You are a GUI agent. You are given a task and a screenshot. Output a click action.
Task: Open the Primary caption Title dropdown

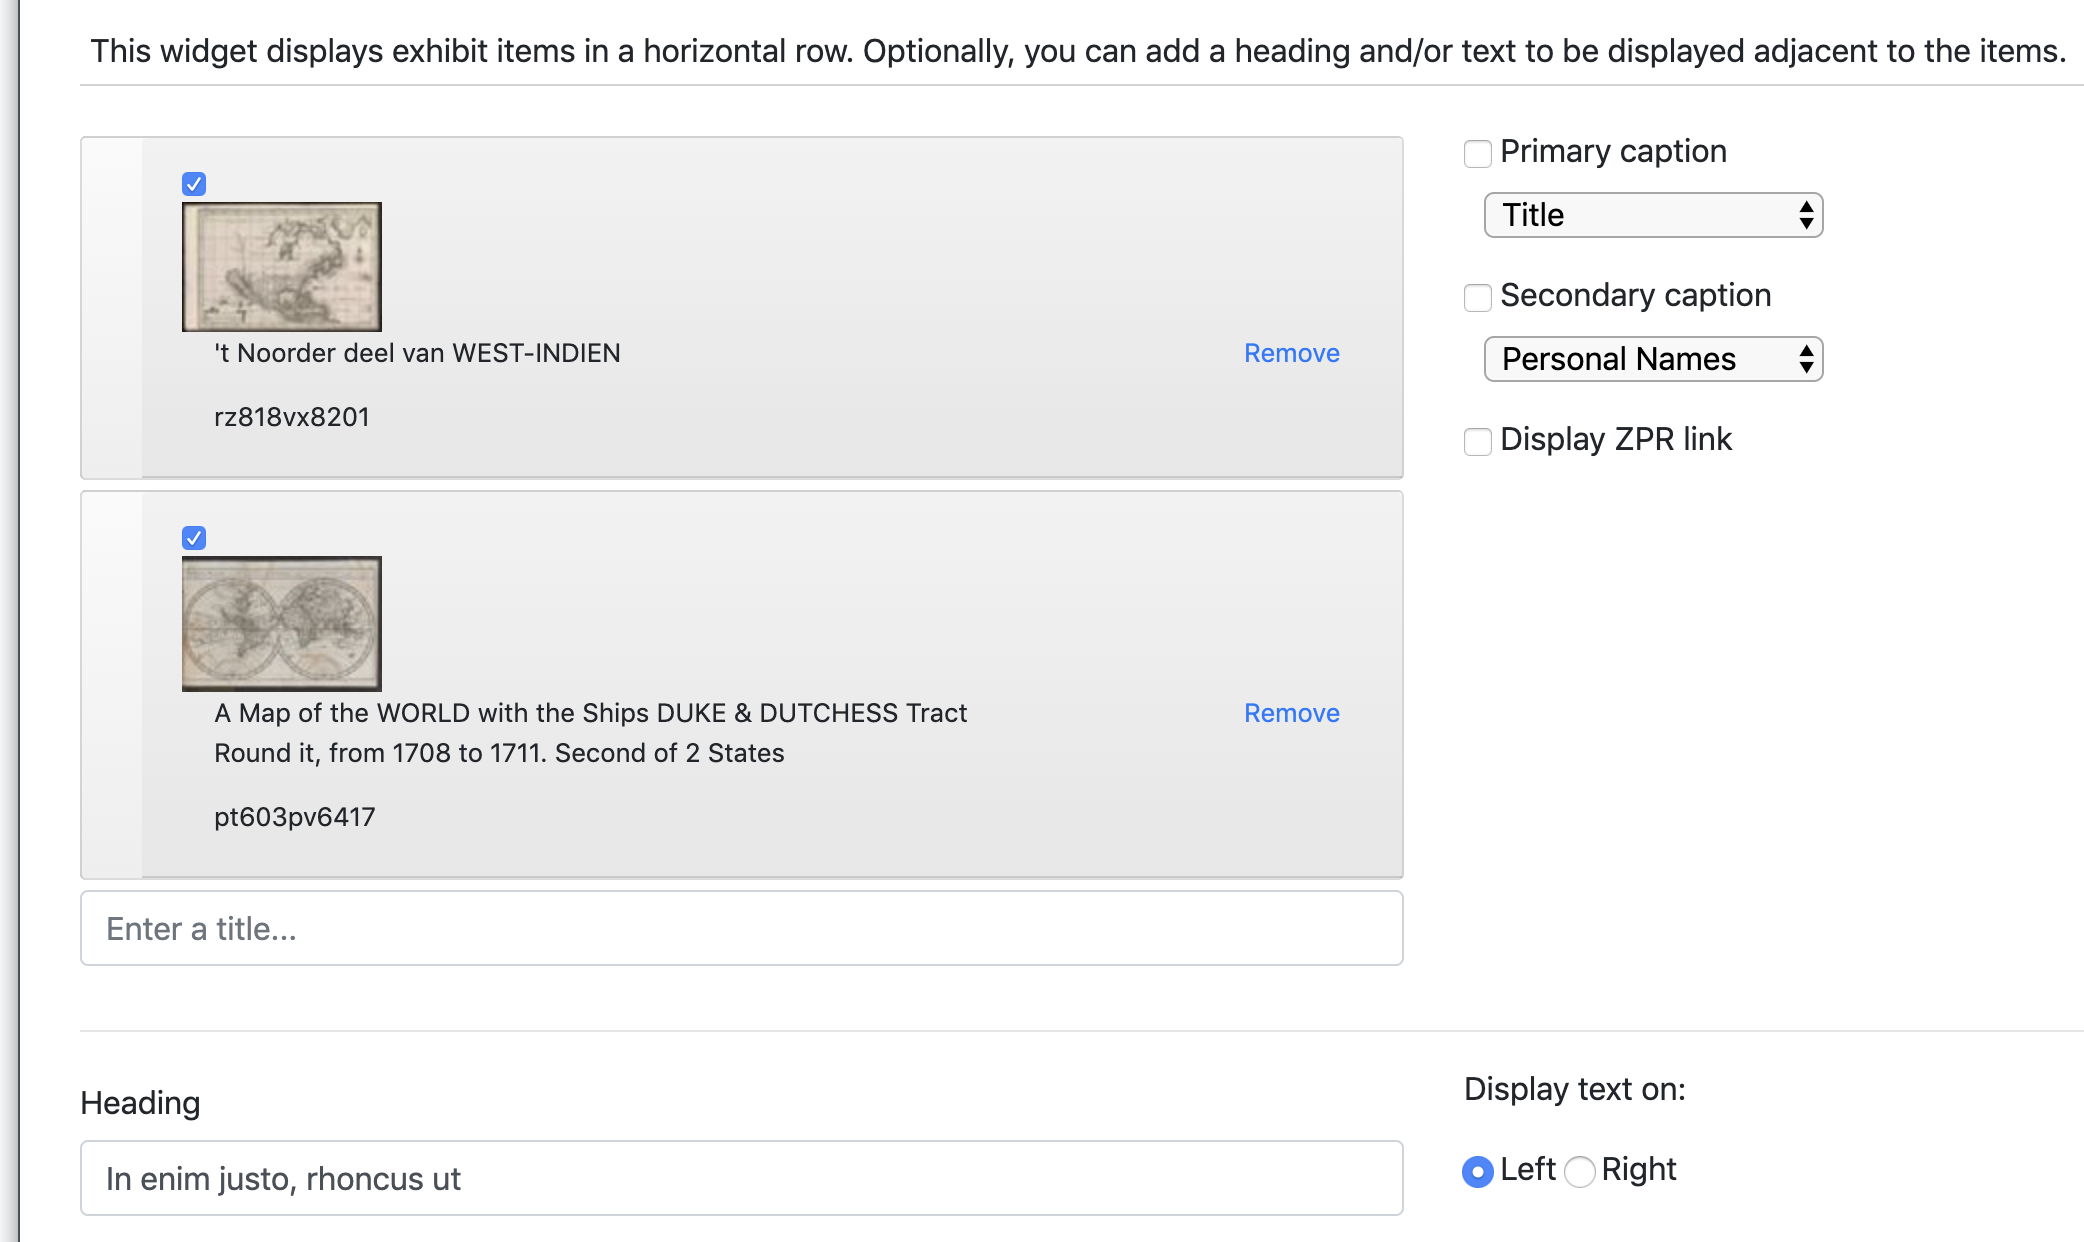point(1652,215)
